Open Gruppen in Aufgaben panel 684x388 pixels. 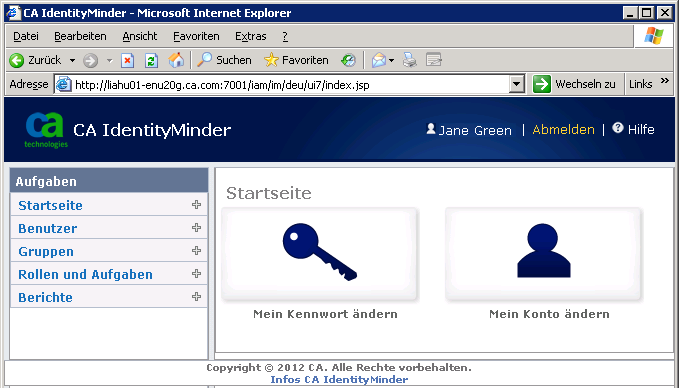pos(46,251)
